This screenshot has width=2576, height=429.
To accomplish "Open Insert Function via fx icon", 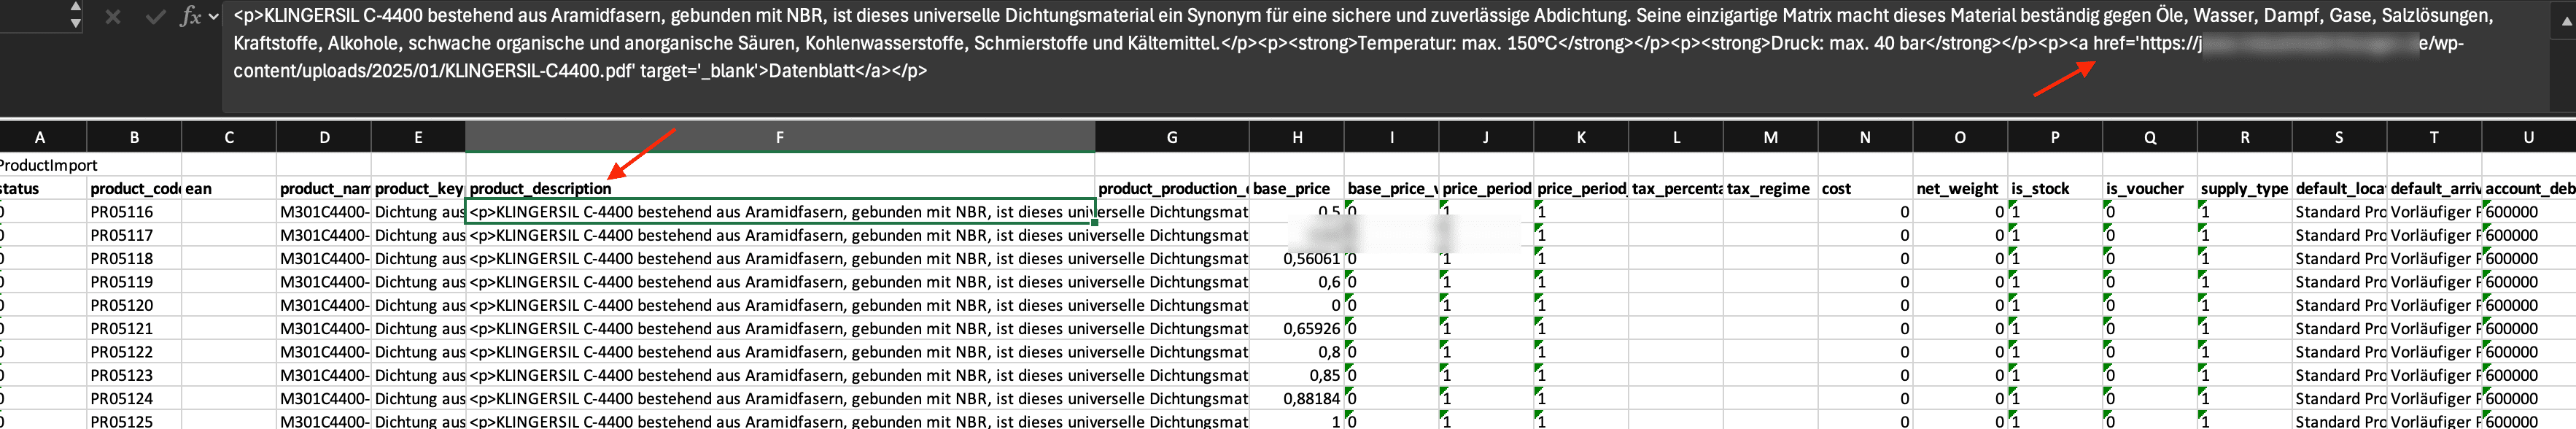I will point(191,17).
